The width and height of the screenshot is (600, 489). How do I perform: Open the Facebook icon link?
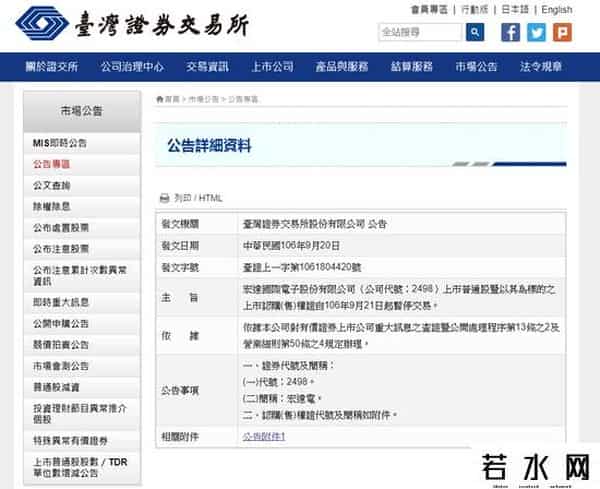tap(510, 32)
